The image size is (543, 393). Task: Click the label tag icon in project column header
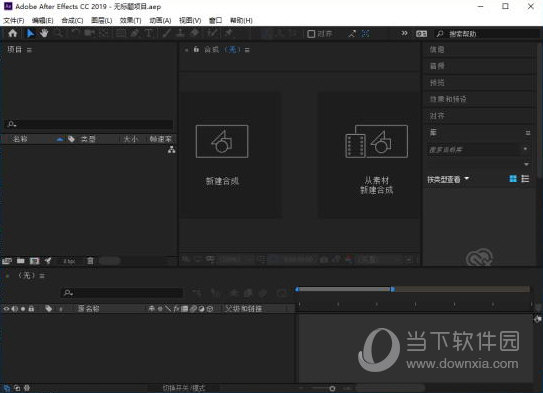click(x=71, y=139)
